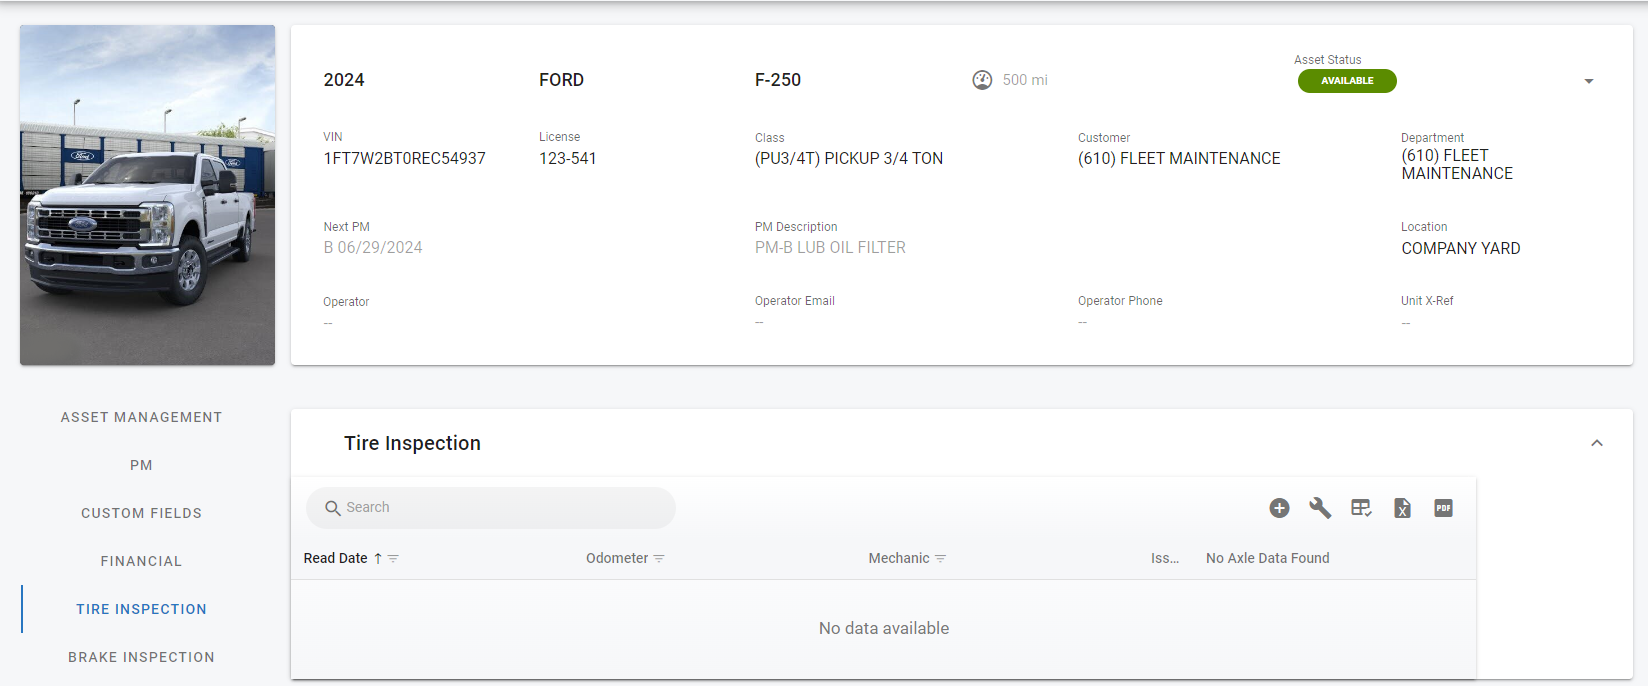Open the wrench tools icon
Image resolution: width=1648 pixels, height=686 pixels.
[x=1320, y=508]
